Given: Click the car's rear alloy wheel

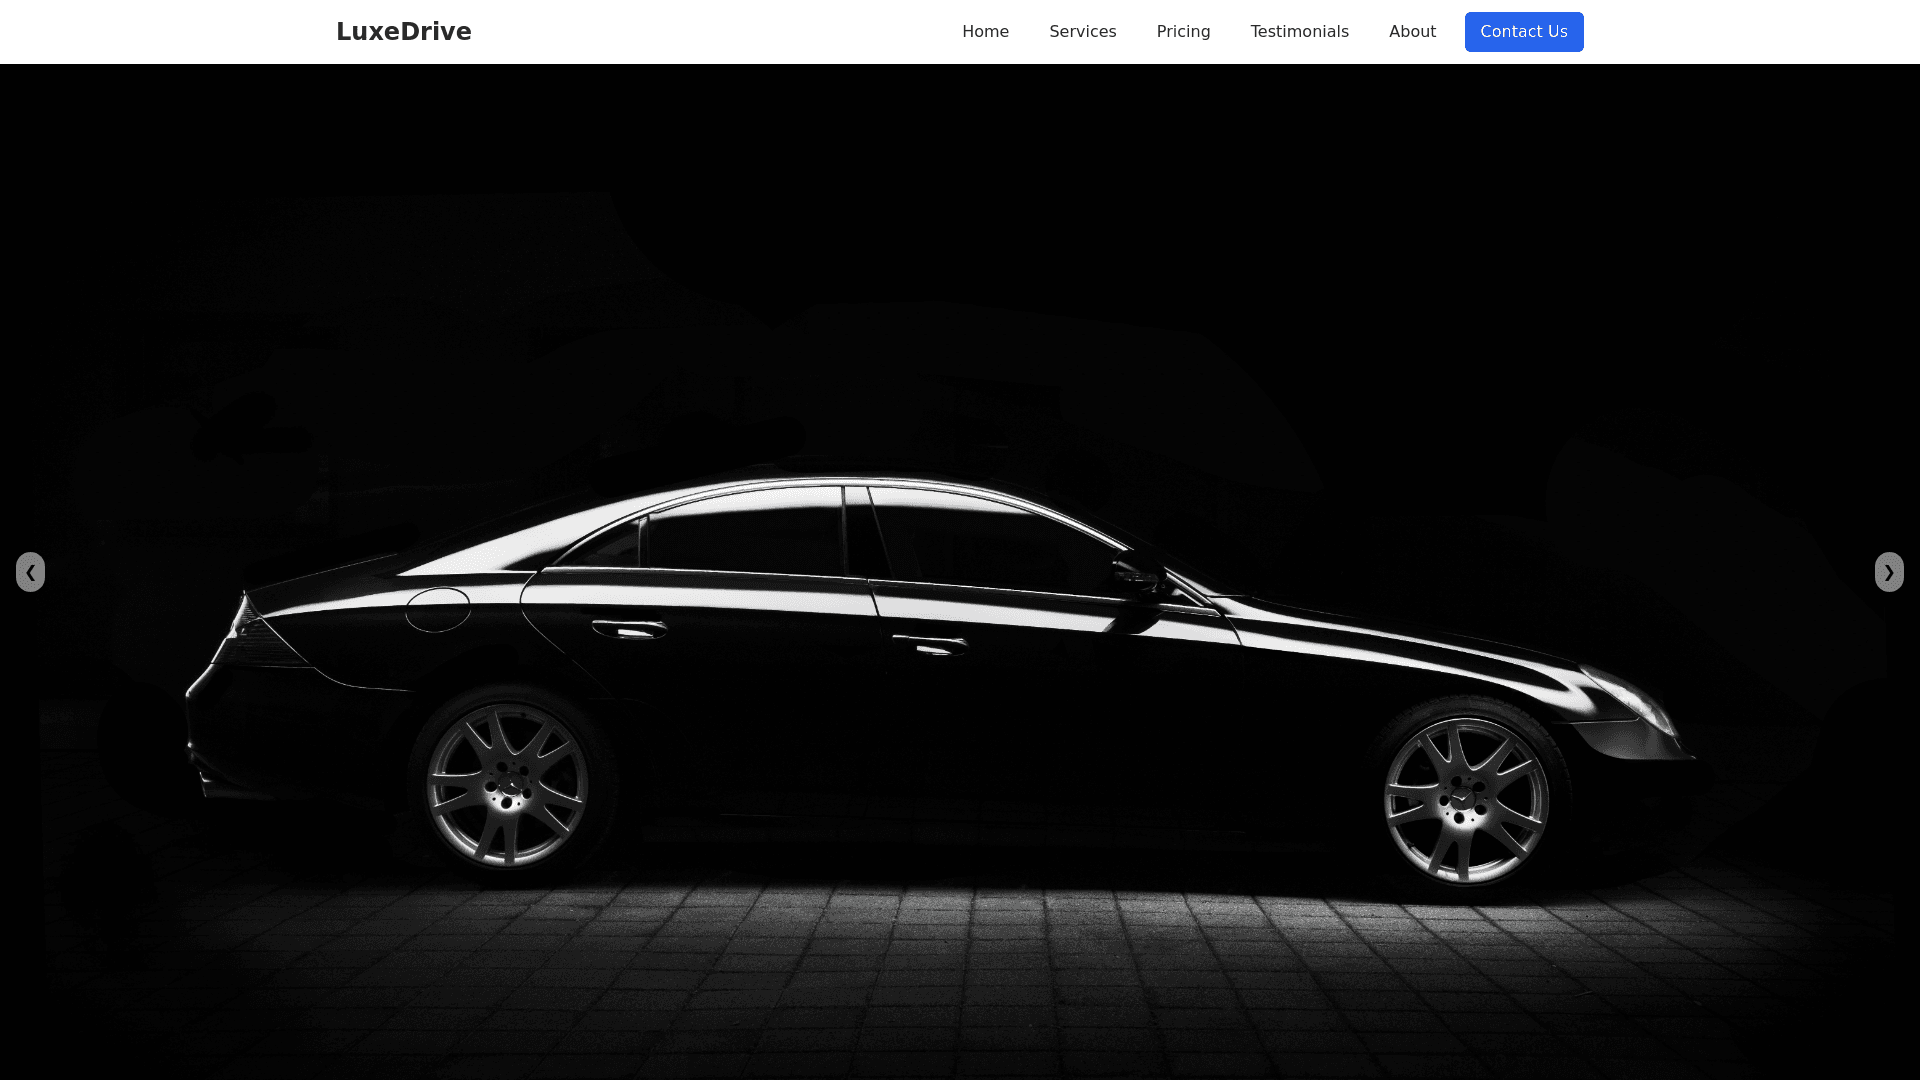Looking at the screenshot, I should click(507, 785).
